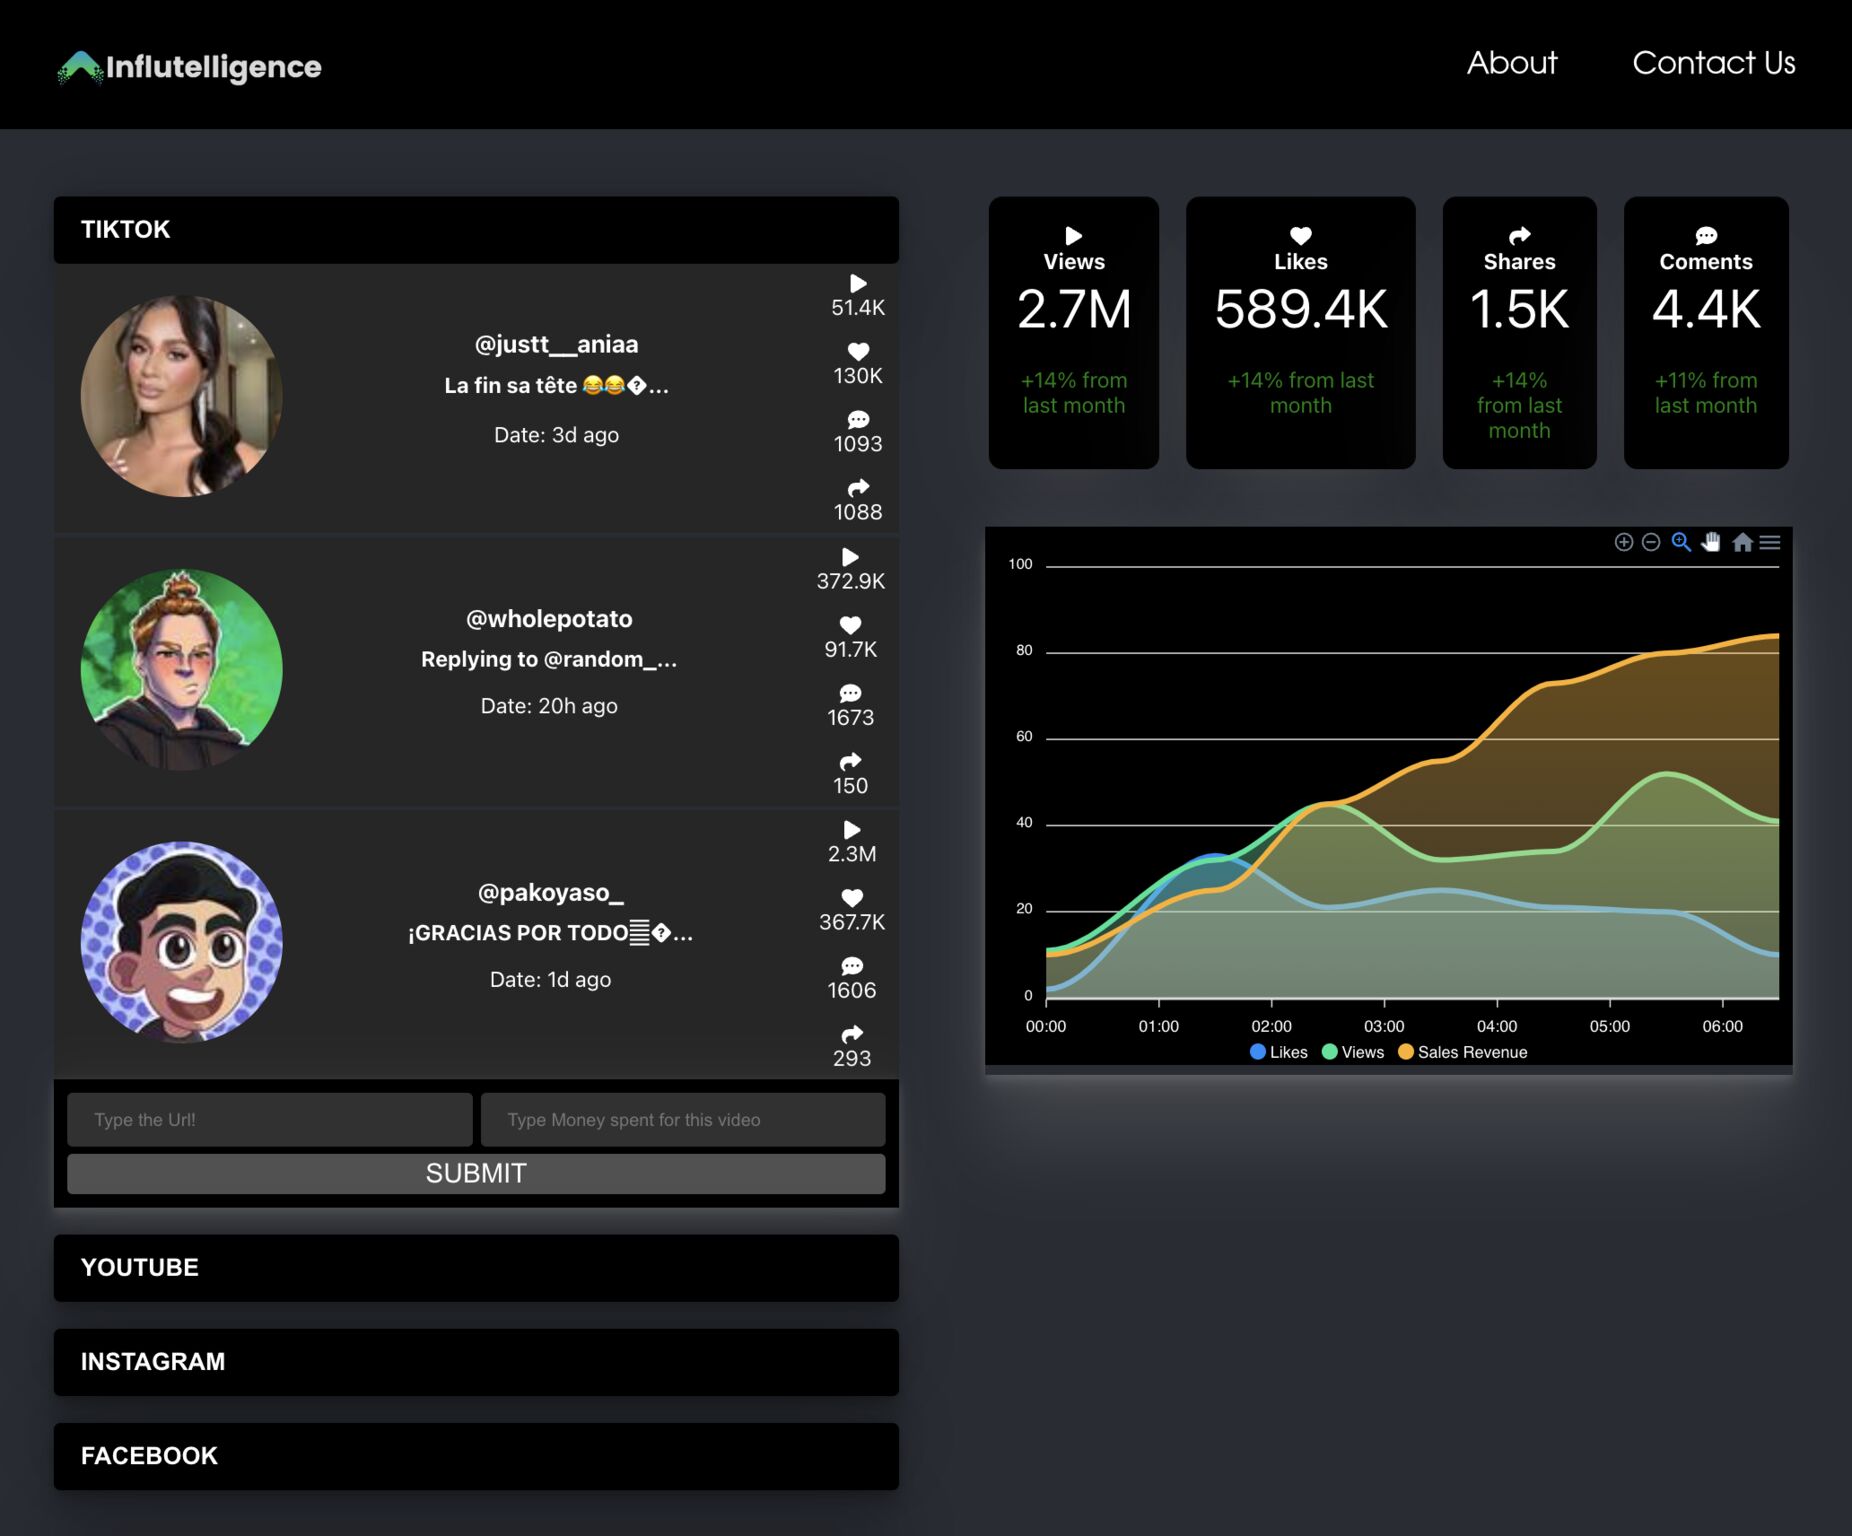The image size is (1852, 1536).
Task: Activate chart panning hand tool
Action: click(1712, 542)
